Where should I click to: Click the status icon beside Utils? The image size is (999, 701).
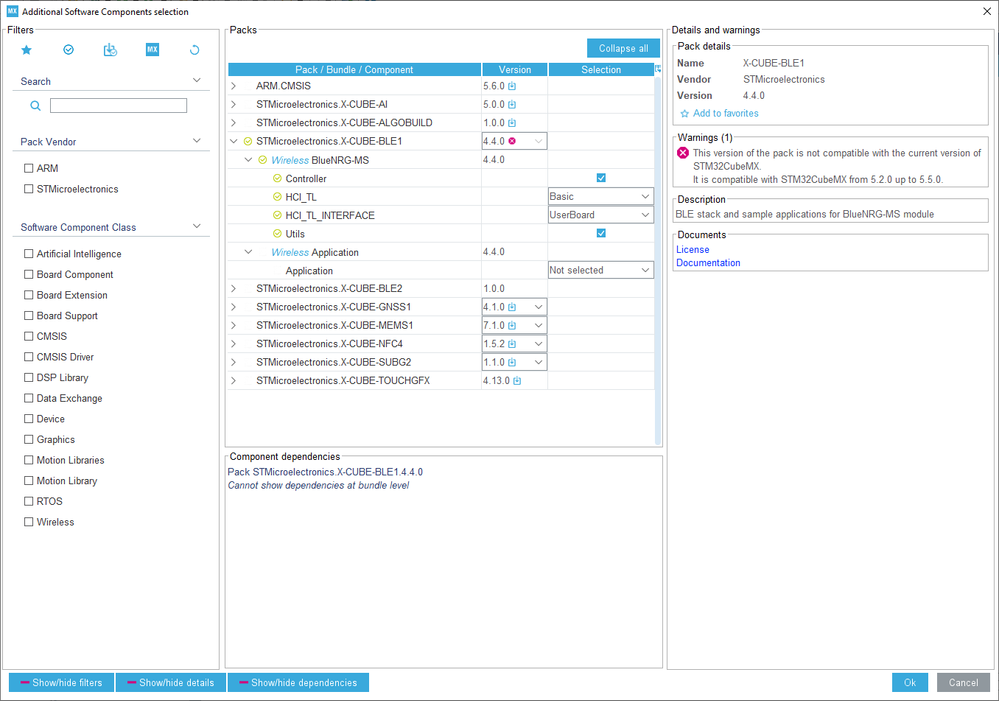[277, 234]
